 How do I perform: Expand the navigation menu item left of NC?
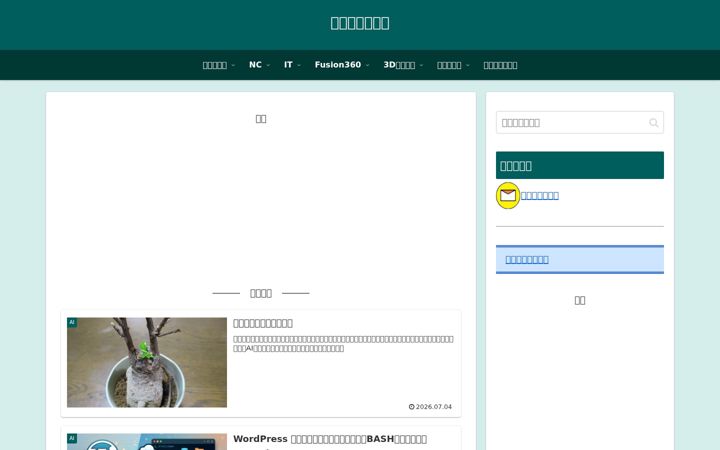(x=219, y=65)
